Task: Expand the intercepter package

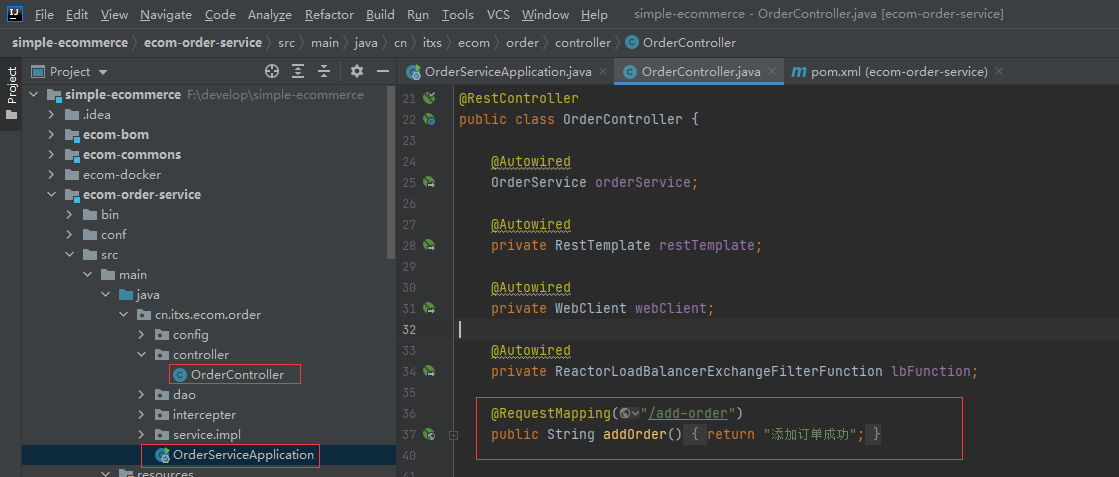Action: [141, 415]
